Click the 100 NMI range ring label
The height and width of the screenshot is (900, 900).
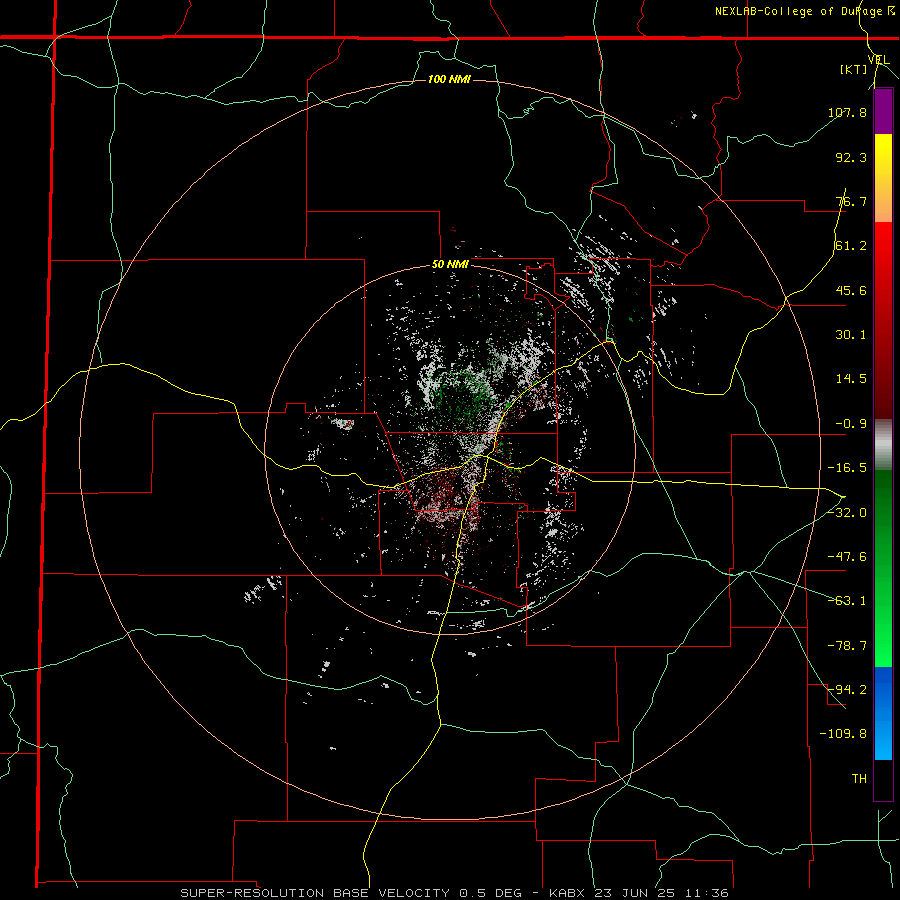tap(449, 79)
